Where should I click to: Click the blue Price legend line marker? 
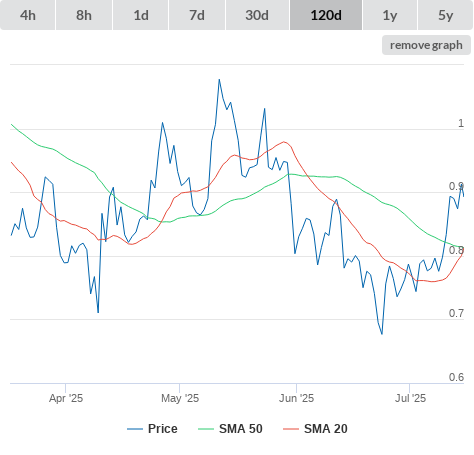tap(135, 429)
